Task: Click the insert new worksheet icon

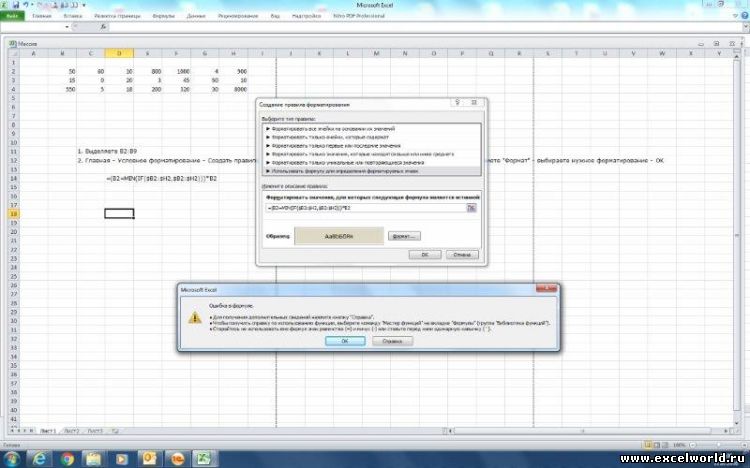Action: tap(115, 431)
